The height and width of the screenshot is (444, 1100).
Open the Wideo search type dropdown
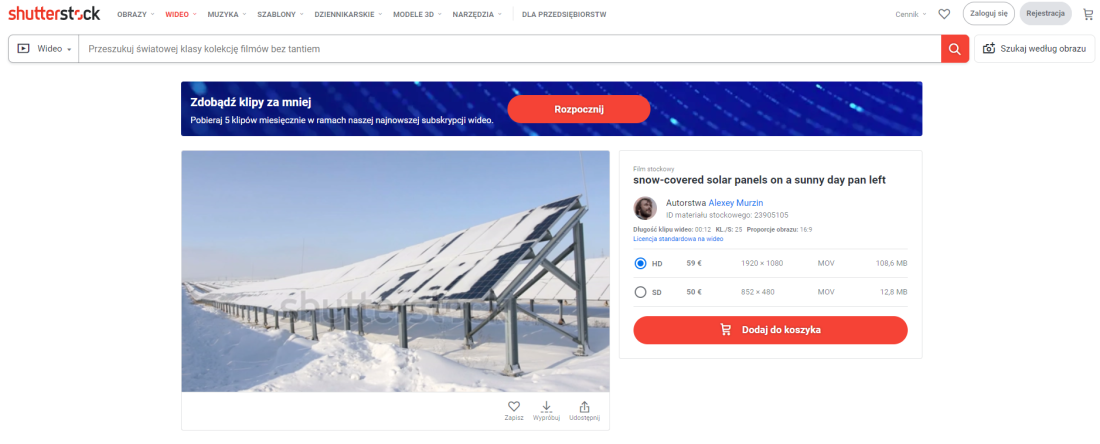44,49
